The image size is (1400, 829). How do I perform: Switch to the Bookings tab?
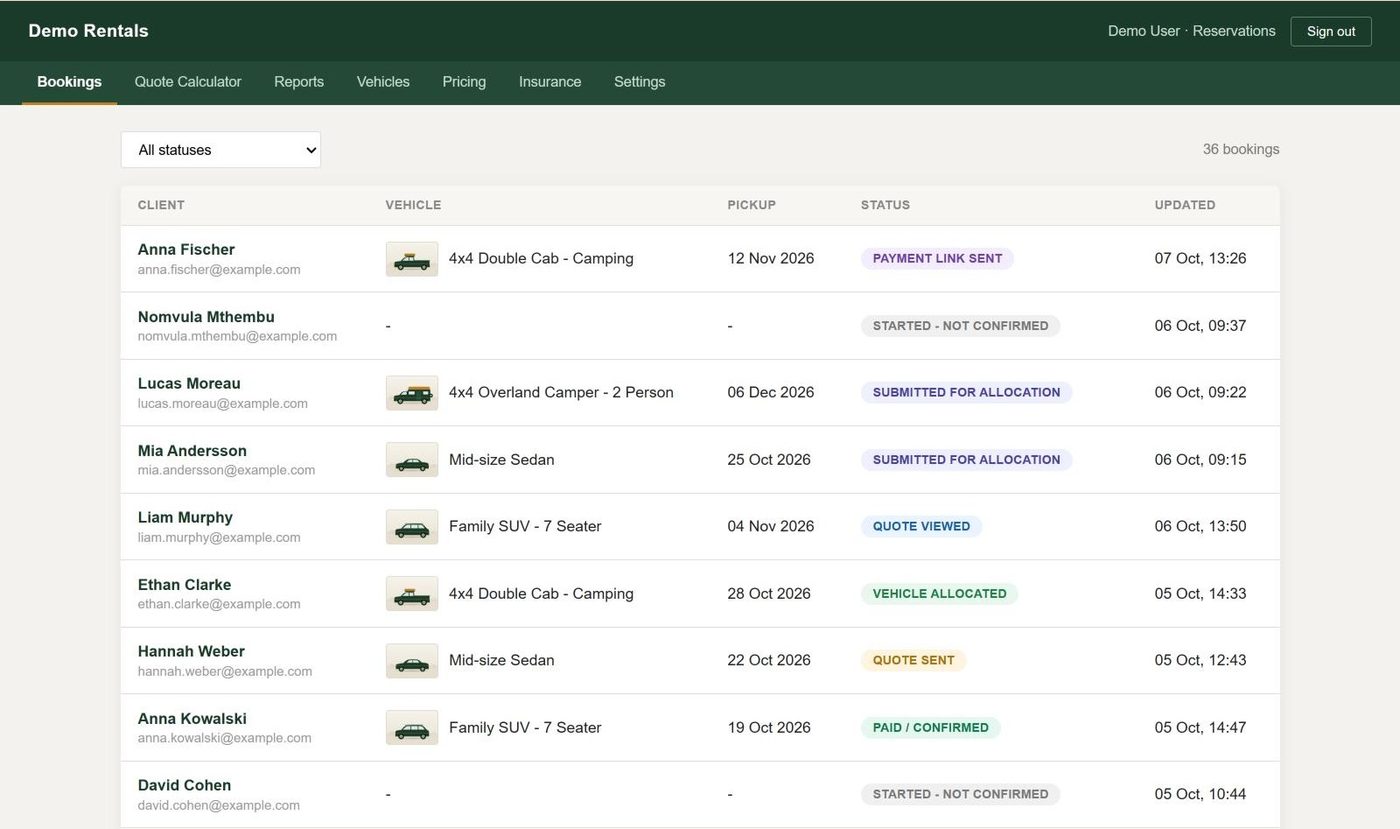click(x=69, y=82)
